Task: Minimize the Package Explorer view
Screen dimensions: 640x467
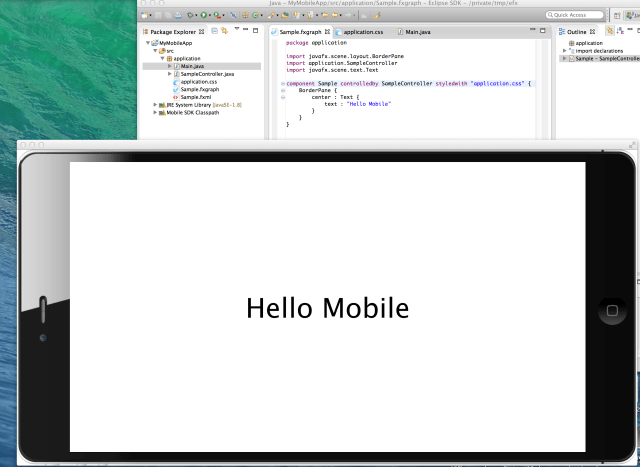Action: tap(245, 29)
